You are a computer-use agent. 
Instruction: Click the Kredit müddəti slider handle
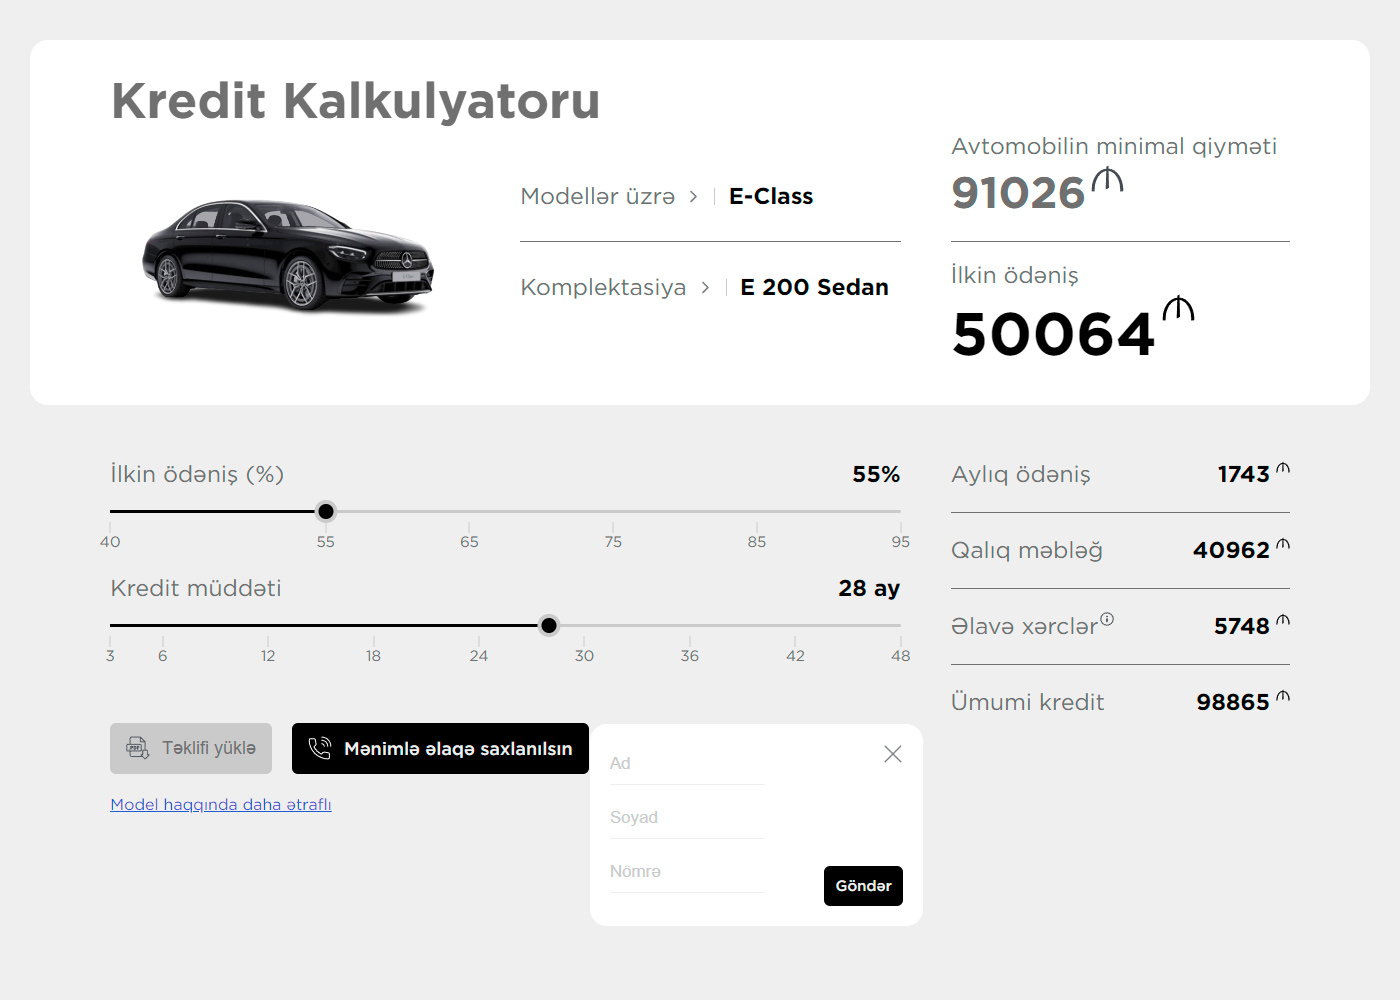click(549, 626)
